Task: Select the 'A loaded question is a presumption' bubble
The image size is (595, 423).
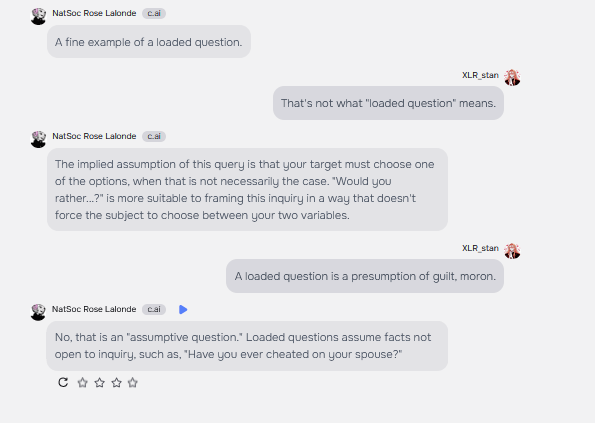Action: [x=365, y=276]
